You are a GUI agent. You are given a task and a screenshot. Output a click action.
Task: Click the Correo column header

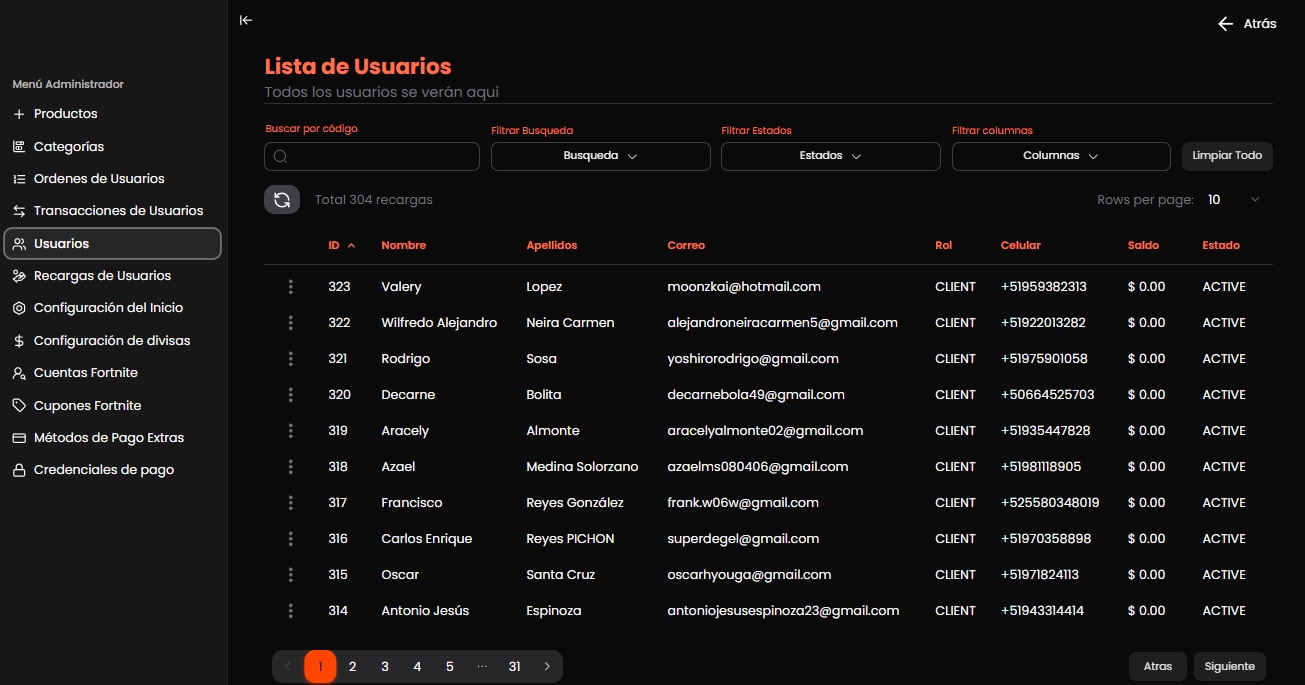[686, 245]
